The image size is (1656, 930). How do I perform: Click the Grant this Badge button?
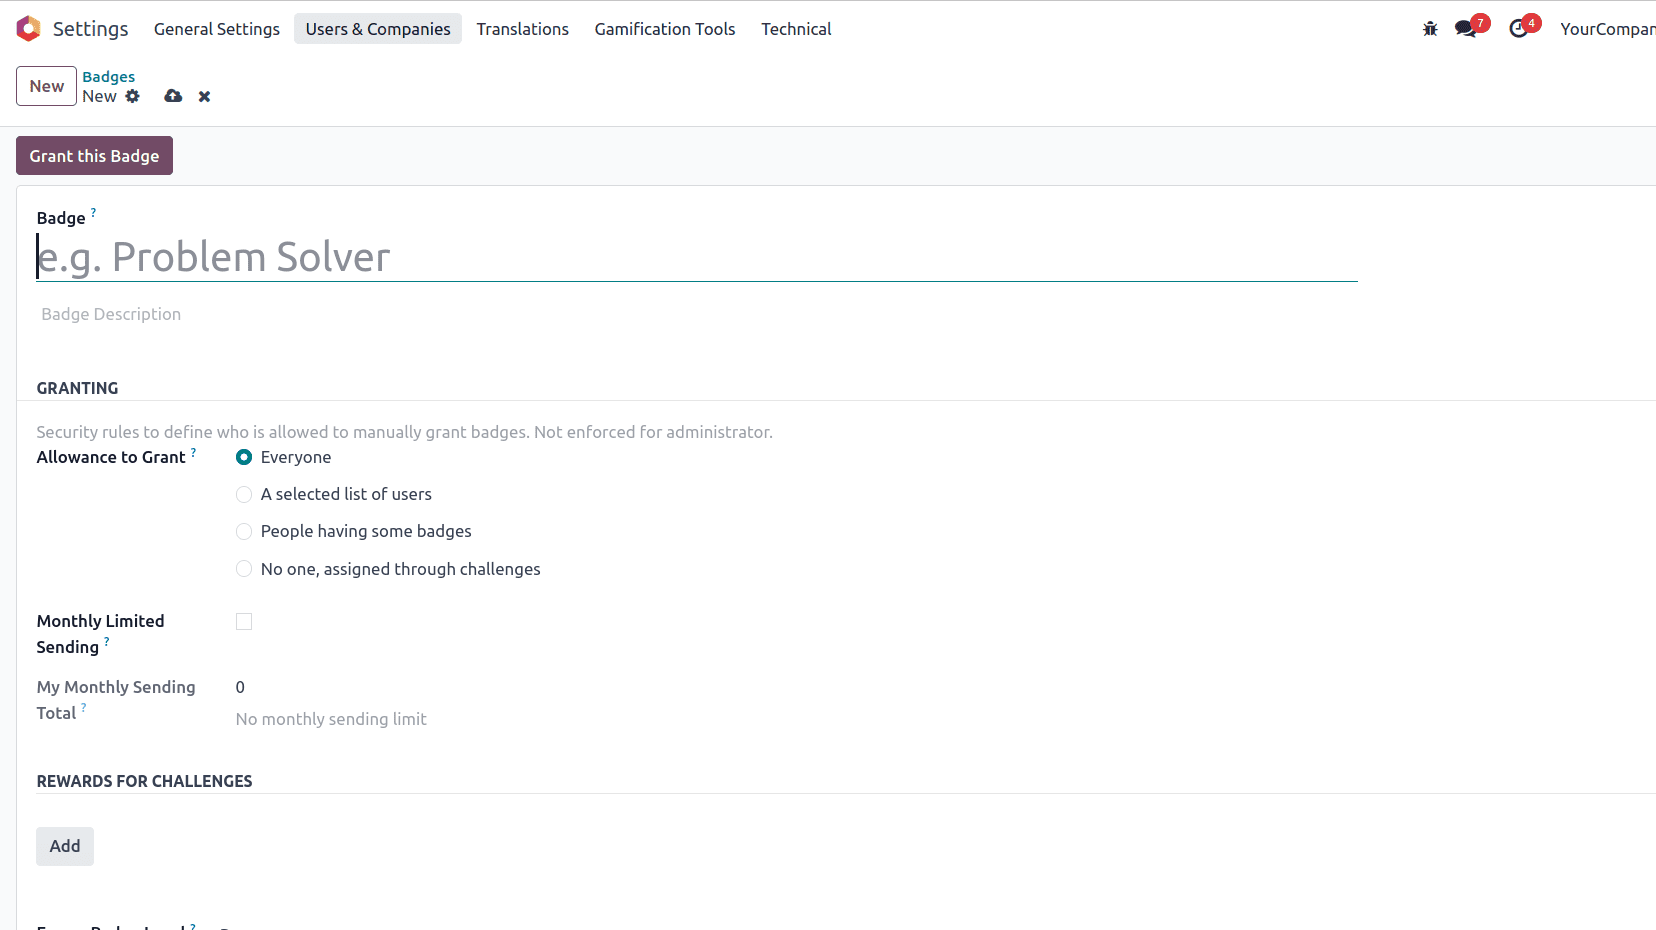[94, 155]
